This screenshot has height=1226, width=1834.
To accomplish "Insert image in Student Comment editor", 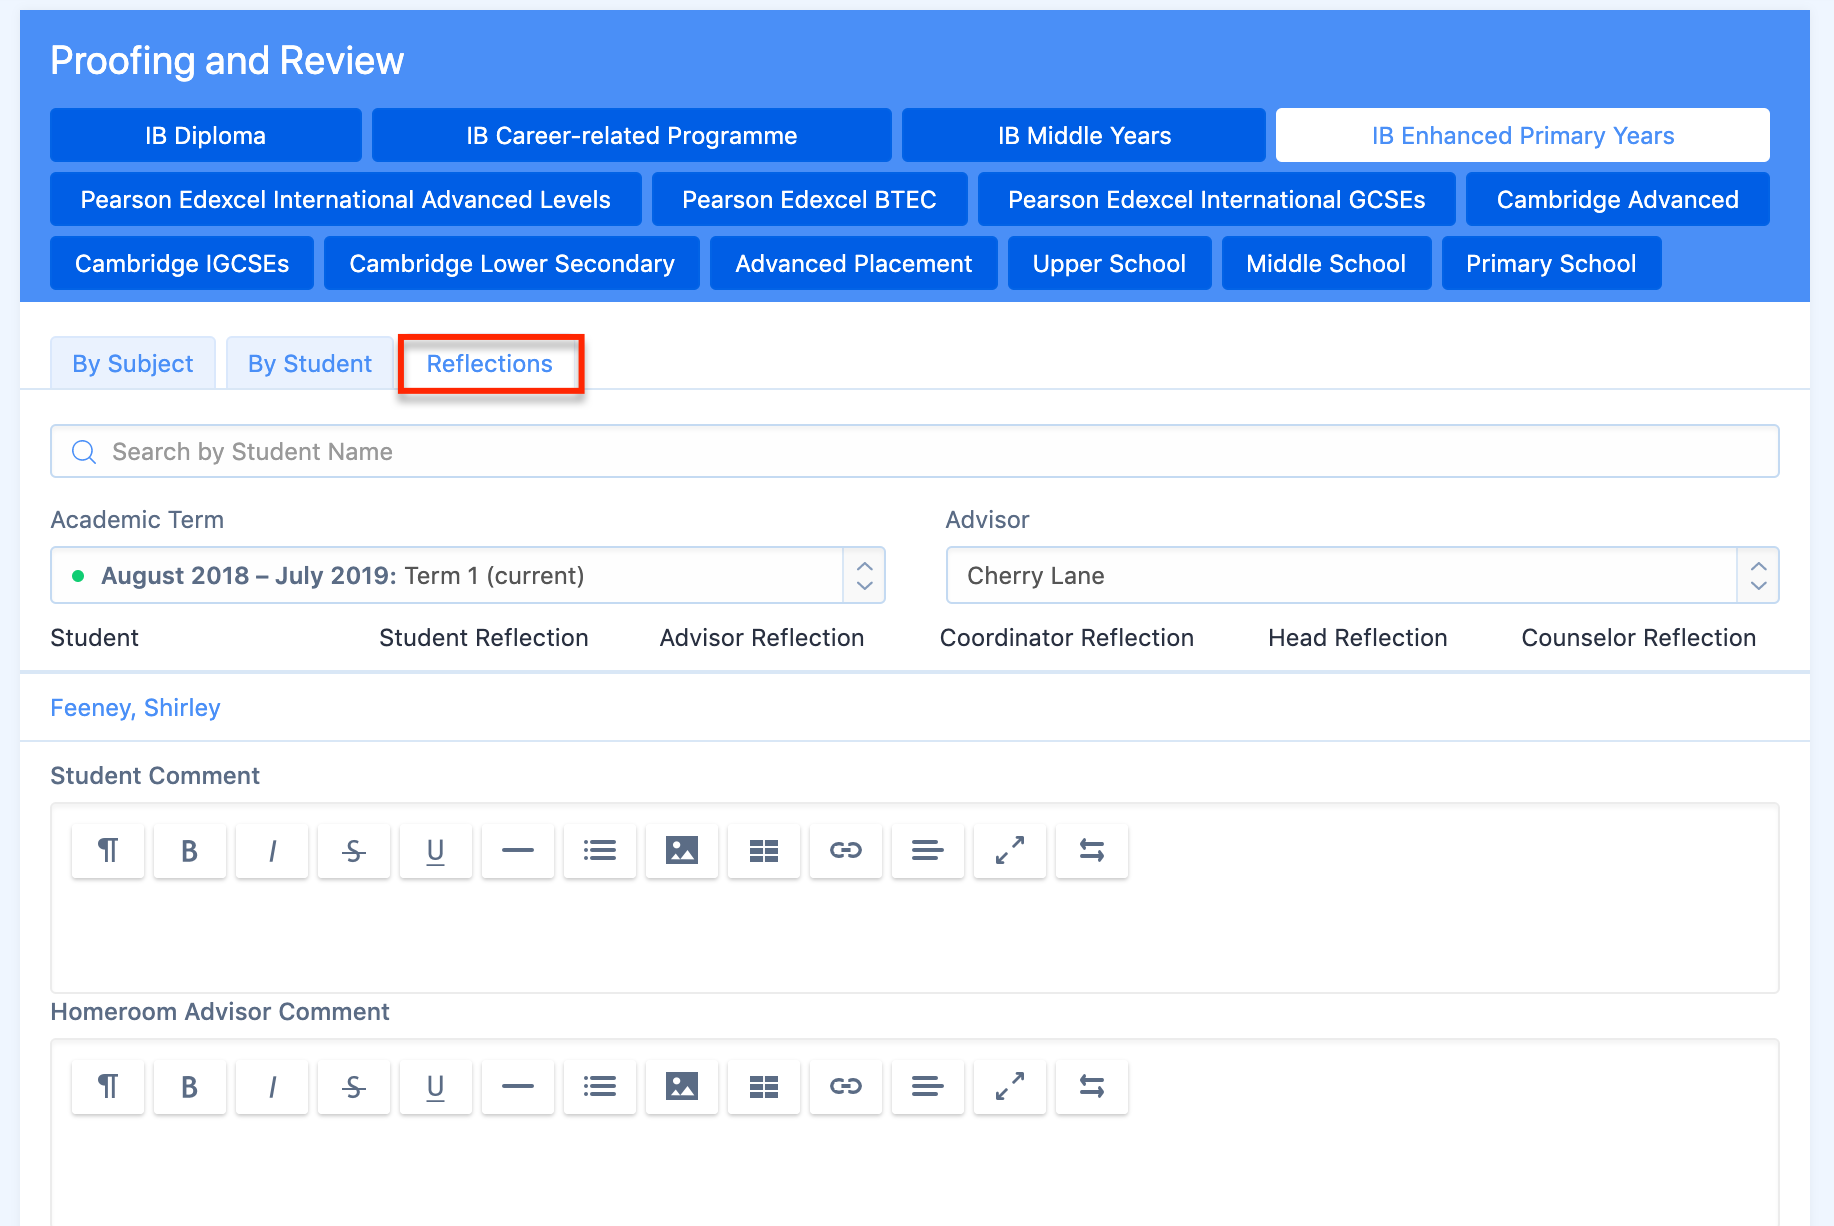I will pos(682,851).
